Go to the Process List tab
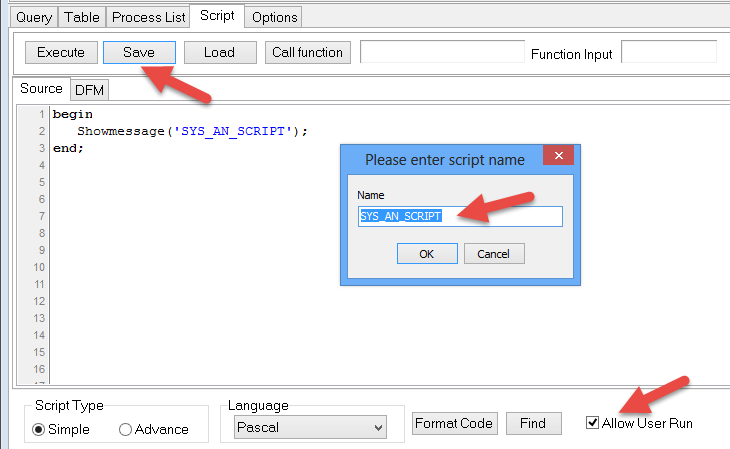Viewport: 730px width, 449px height. pyautogui.click(x=148, y=17)
